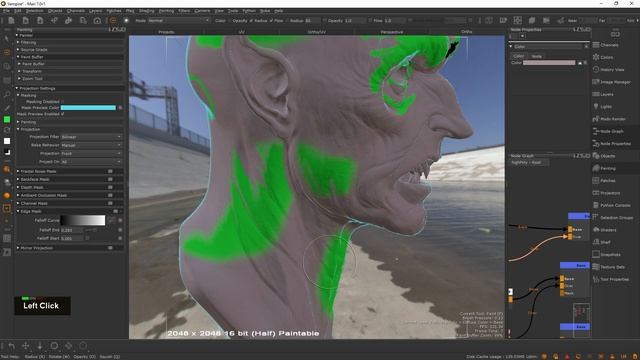This screenshot has height=360, width=640.
Task: Open the Python Console palette
Action: pyautogui.click(x=611, y=205)
